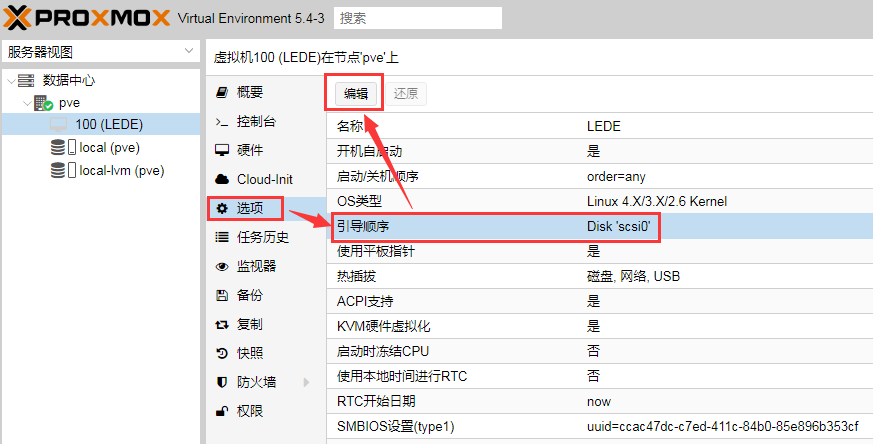The height and width of the screenshot is (444, 873).
Task: Click the 搜索 search input field
Action: pos(417,18)
